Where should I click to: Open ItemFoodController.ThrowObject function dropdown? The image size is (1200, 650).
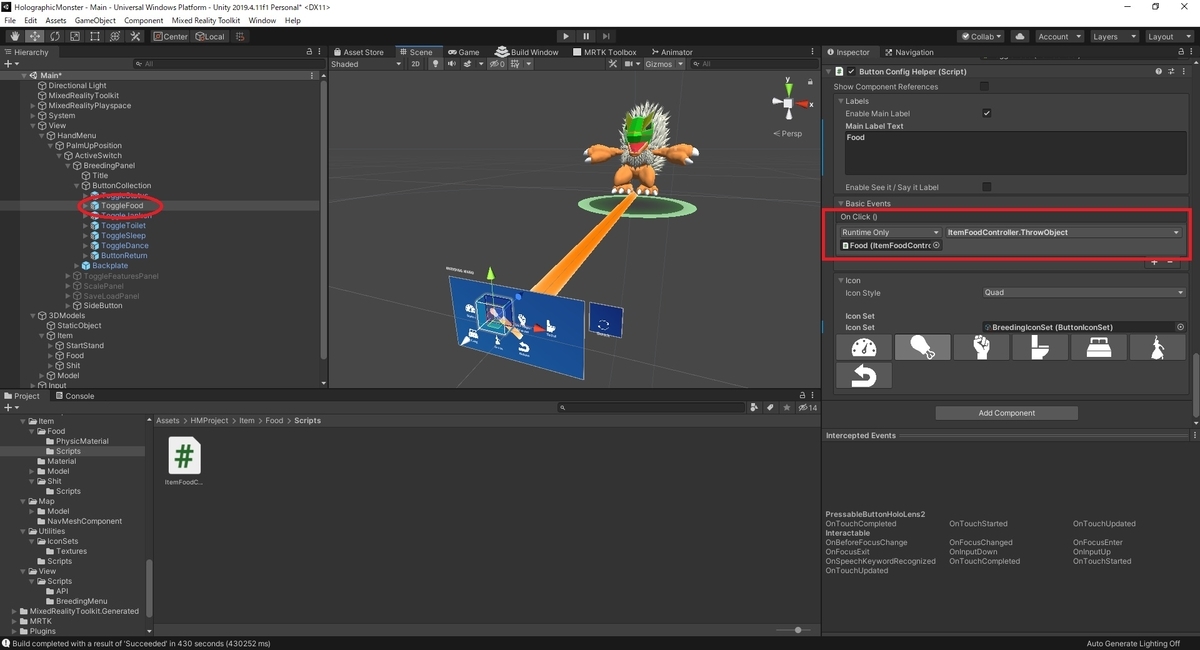click(x=1064, y=232)
